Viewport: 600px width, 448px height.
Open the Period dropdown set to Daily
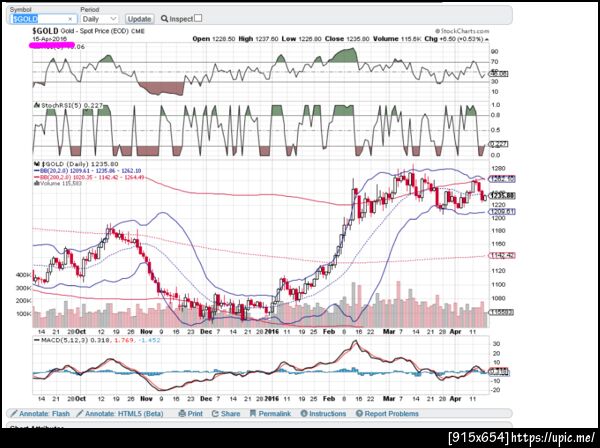click(x=99, y=19)
